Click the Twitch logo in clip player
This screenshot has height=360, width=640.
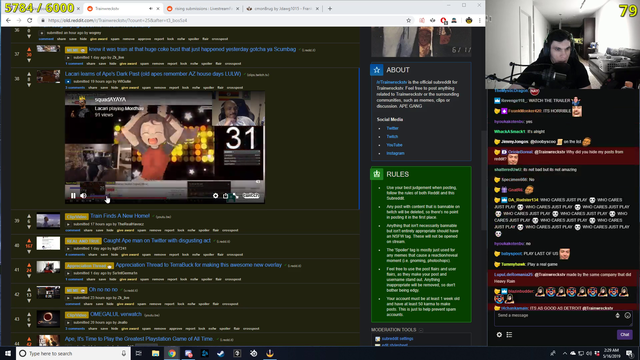pos(251,196)
